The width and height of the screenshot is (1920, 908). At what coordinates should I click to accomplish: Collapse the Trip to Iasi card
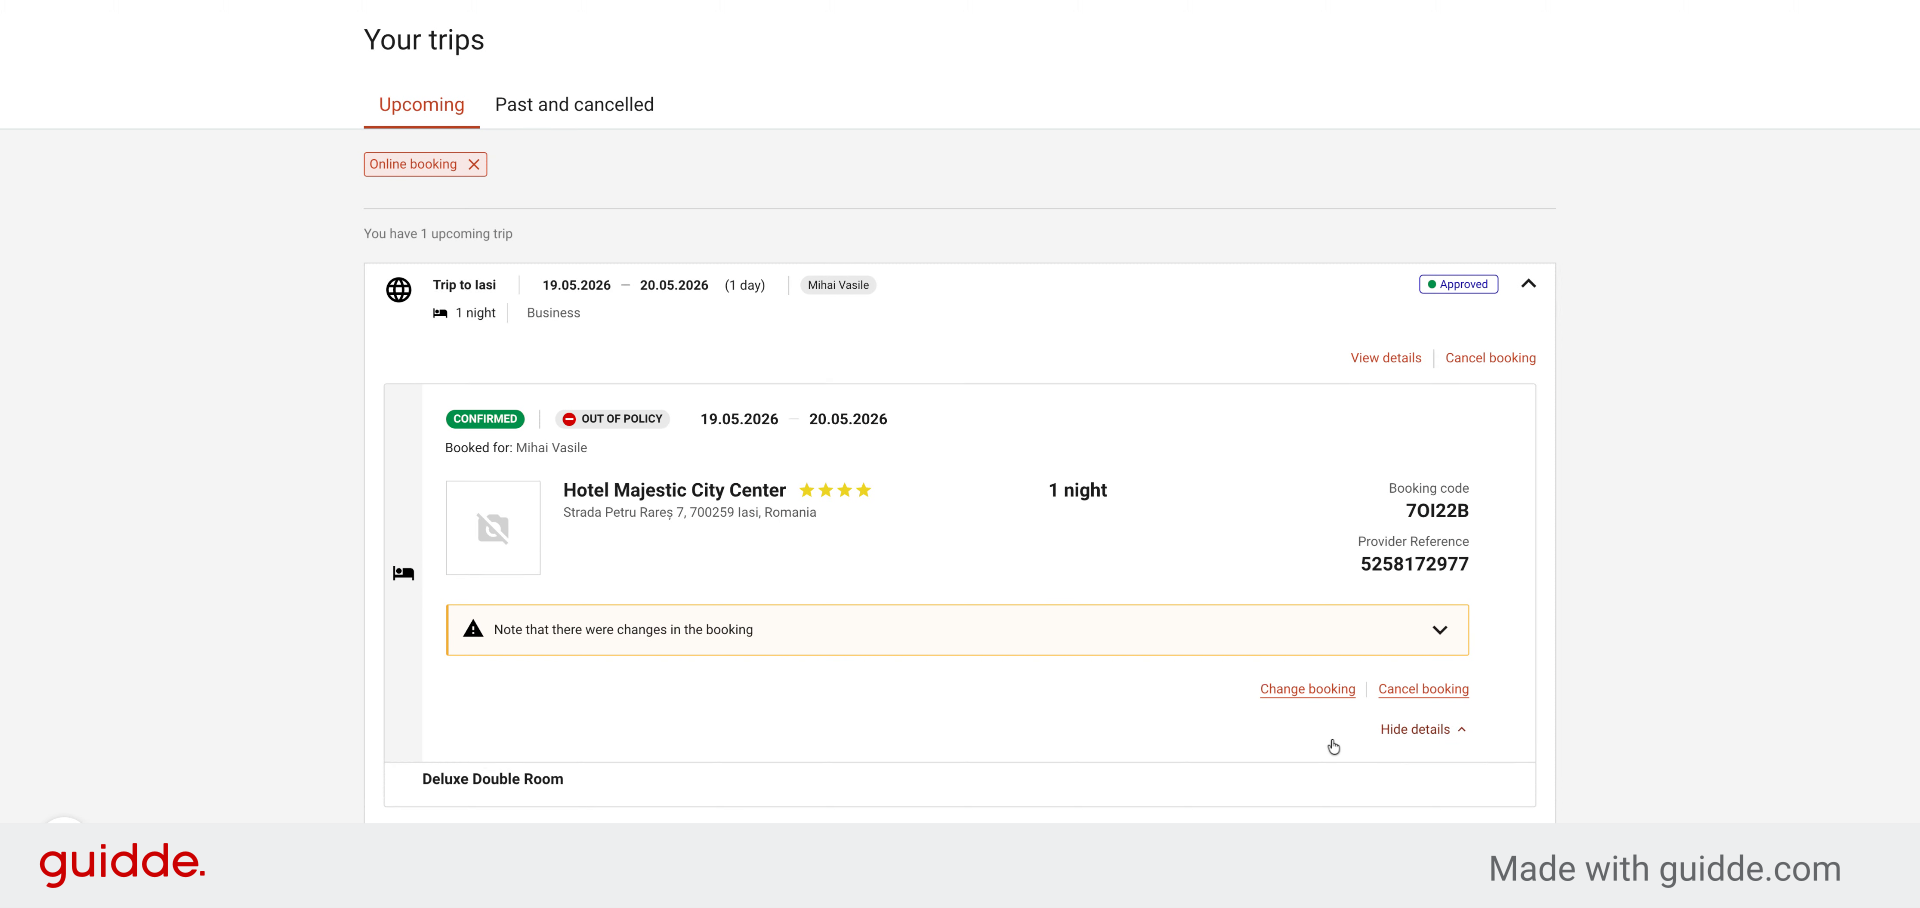[1528, 284]
